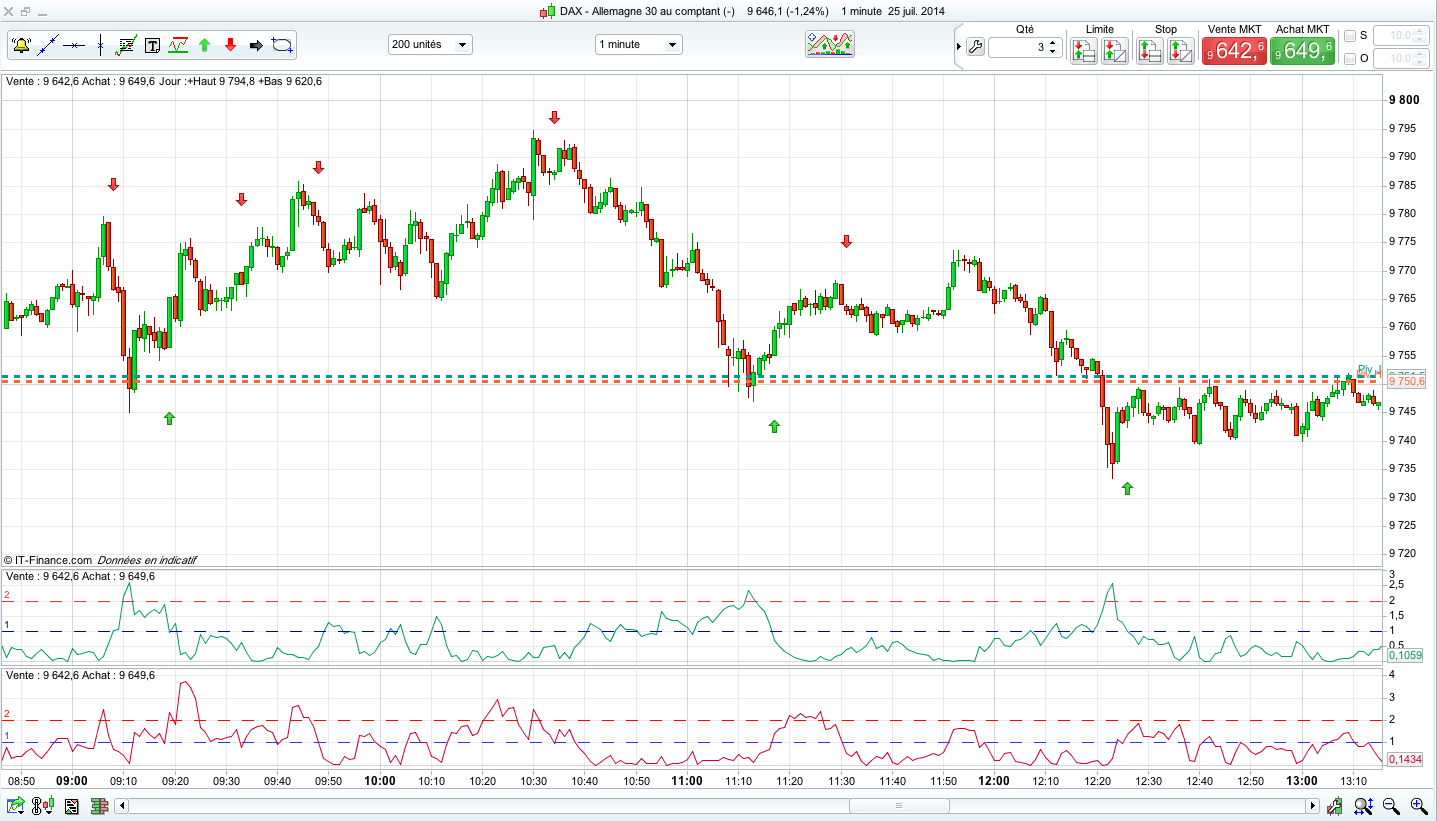Select the trend line drawing tool
The height and width of the screenshot is (821, 1437).
[x=48, y=45]
